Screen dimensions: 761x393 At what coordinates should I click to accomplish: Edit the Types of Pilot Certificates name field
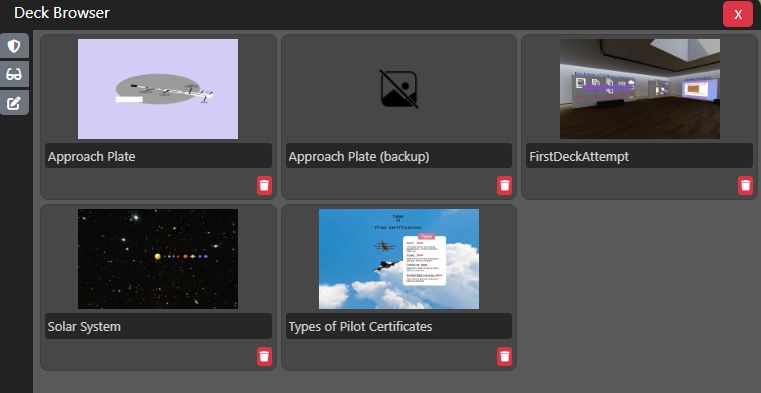[x=399, y=326]
